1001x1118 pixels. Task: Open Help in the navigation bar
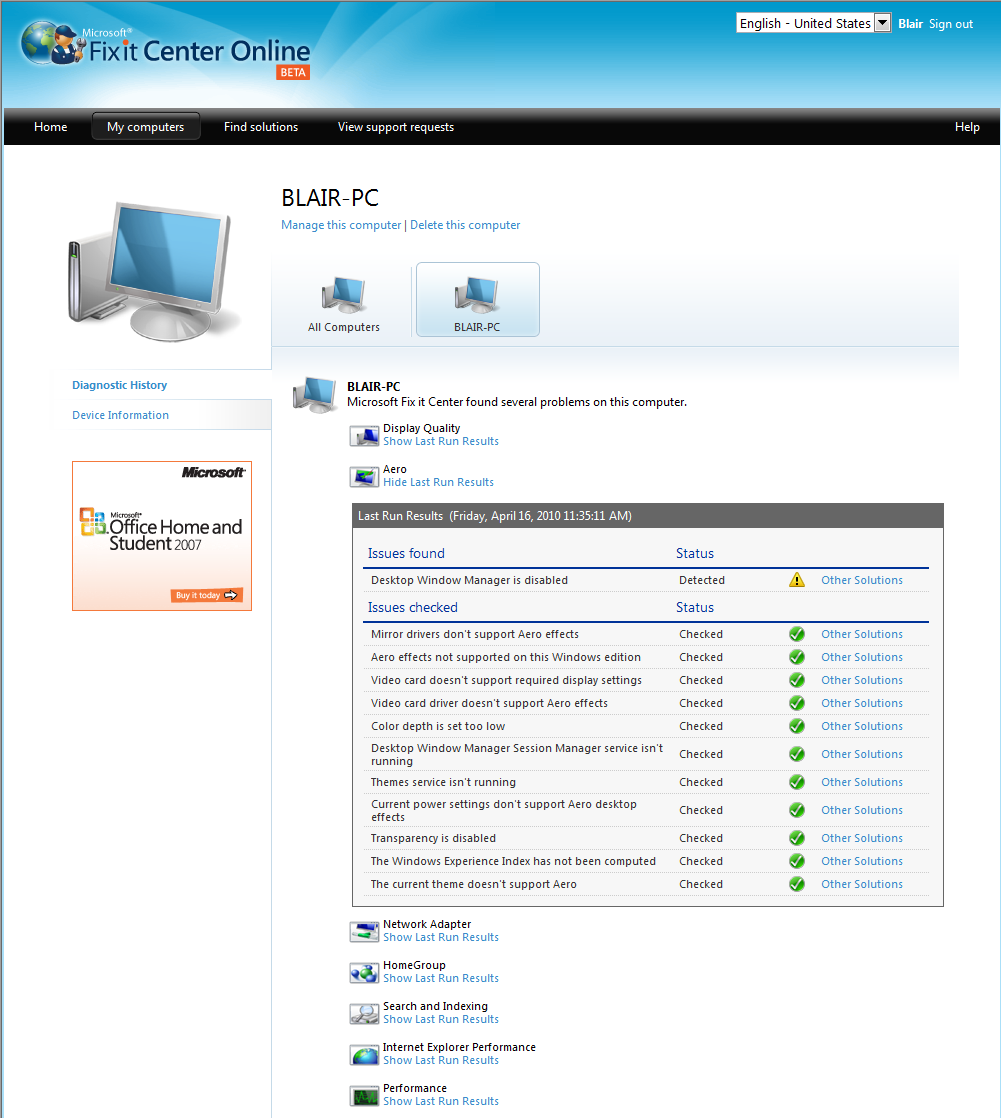(967, 127)
